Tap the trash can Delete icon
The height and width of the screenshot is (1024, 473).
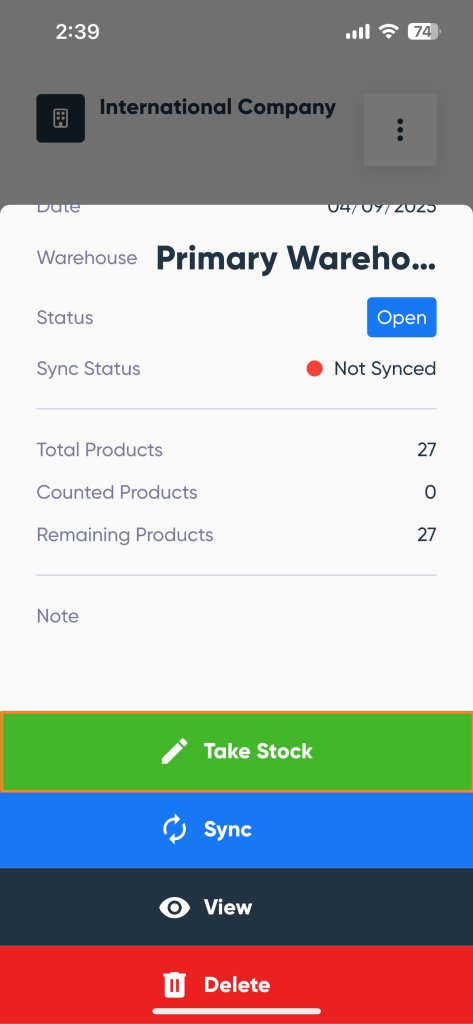174,985
